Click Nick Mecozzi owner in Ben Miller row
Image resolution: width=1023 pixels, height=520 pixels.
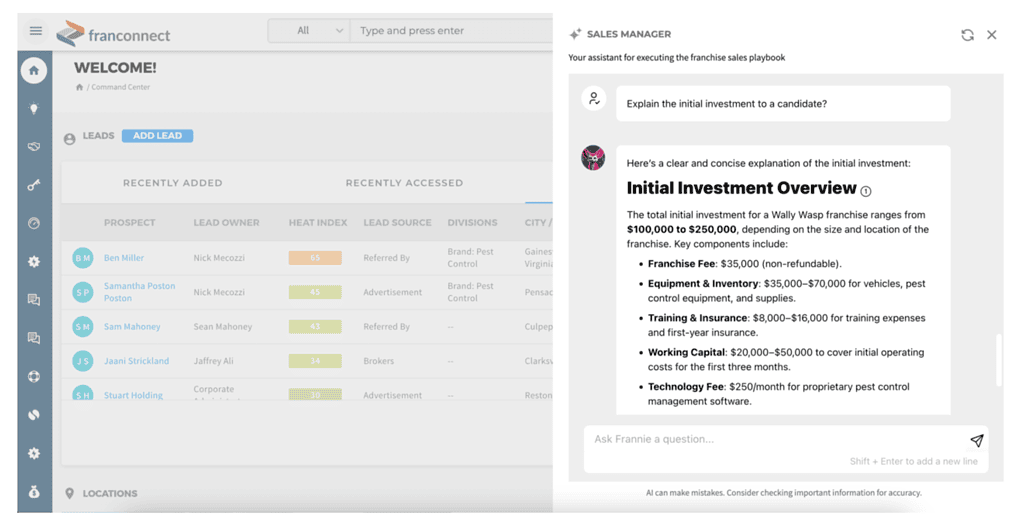(x=219, y=258)
